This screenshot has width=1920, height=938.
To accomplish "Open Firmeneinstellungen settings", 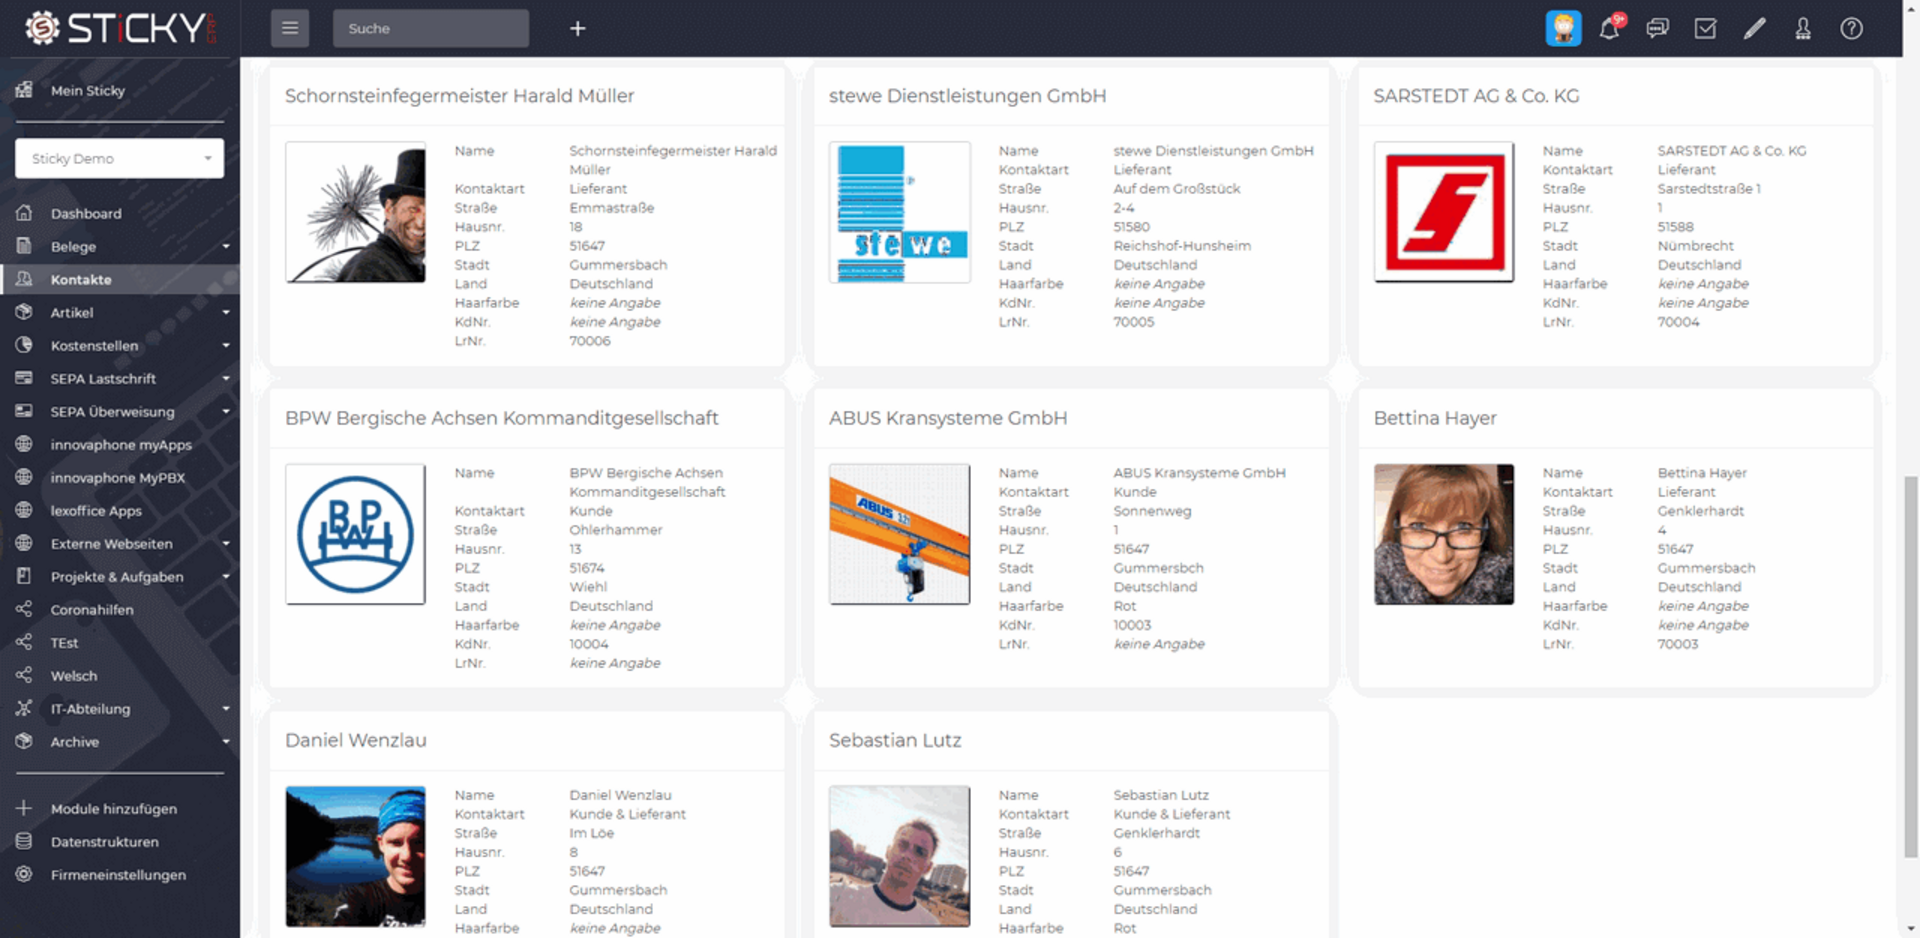I will (118, 875).
